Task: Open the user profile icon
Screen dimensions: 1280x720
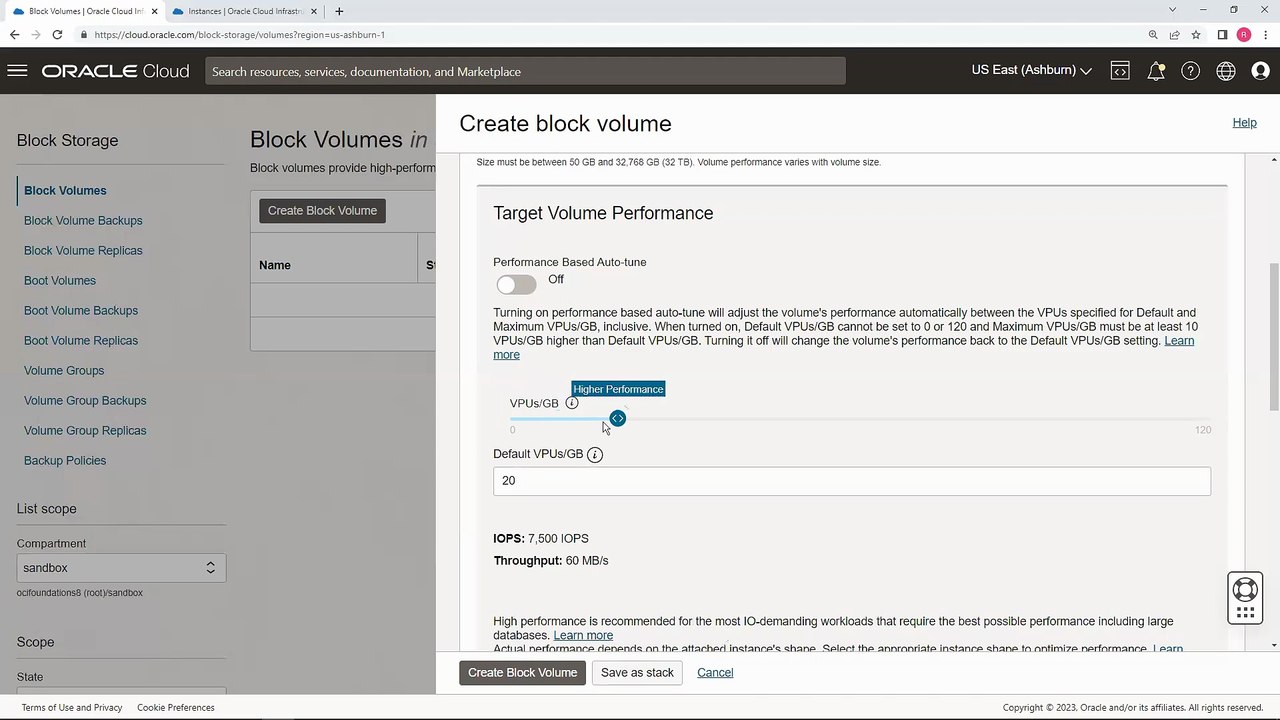Action: click(x=1260, y=71)
